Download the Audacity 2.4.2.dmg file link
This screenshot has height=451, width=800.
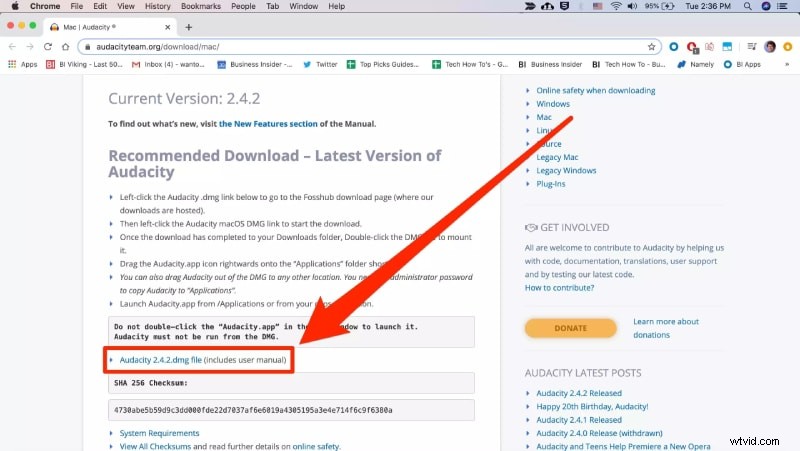point(161,360)
